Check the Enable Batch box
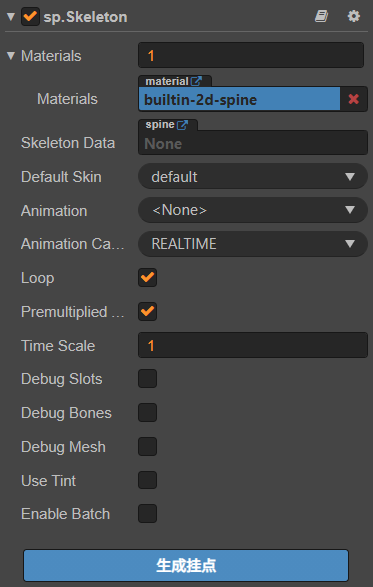Screen dimensions: 373x587 point(148,513)
